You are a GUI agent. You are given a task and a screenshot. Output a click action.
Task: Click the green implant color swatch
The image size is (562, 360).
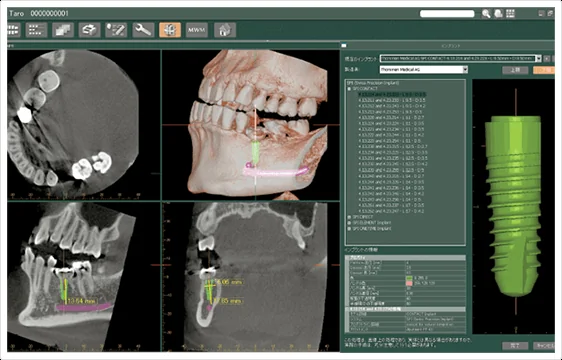[x=409, y=278]
